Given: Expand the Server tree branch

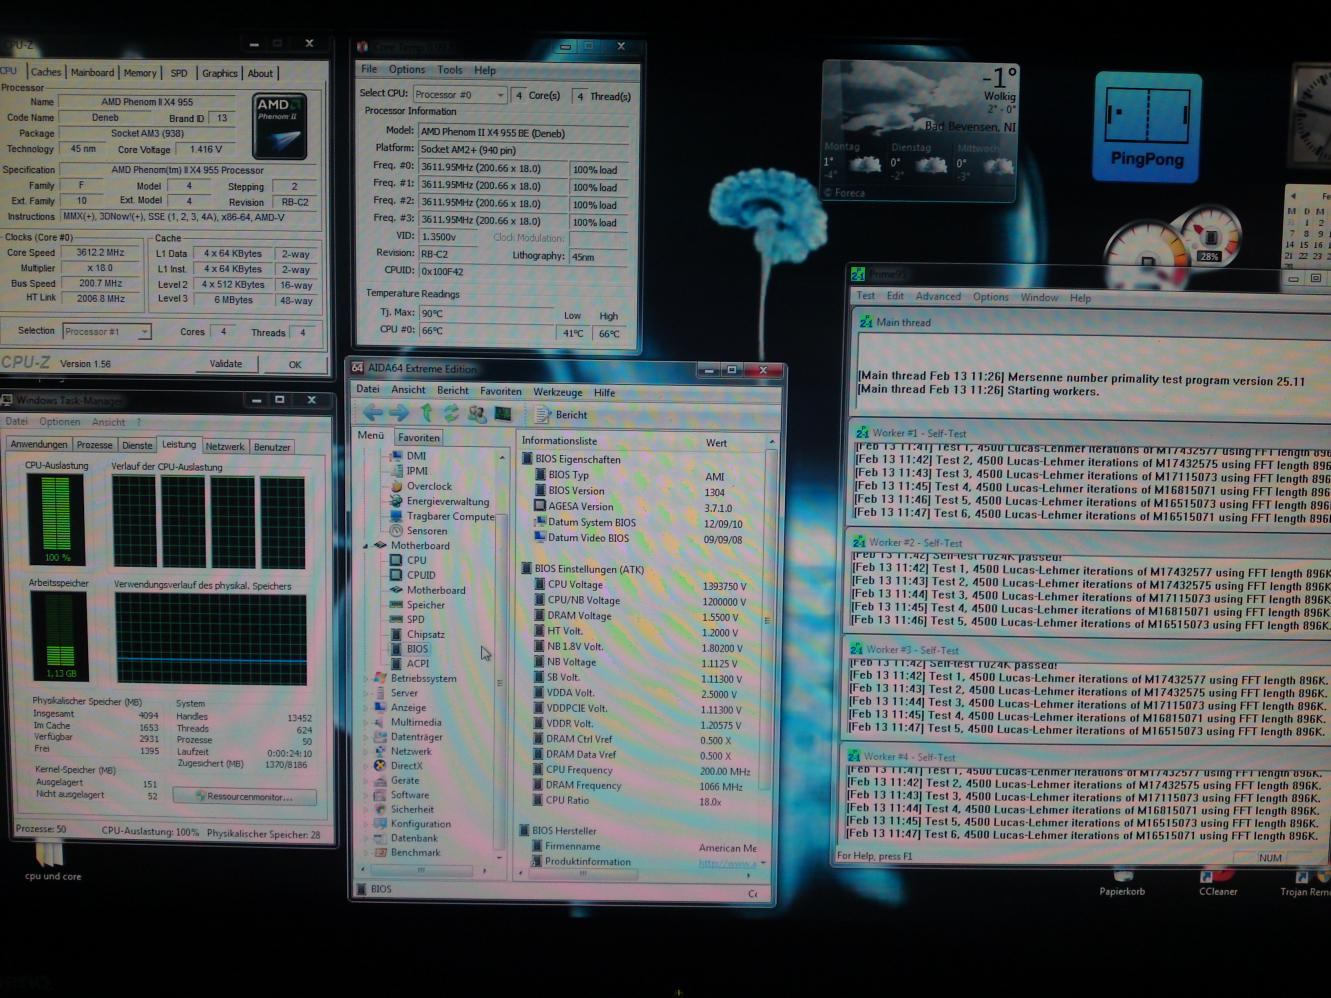Looking at the screenshot, I should tap(365, 693).
